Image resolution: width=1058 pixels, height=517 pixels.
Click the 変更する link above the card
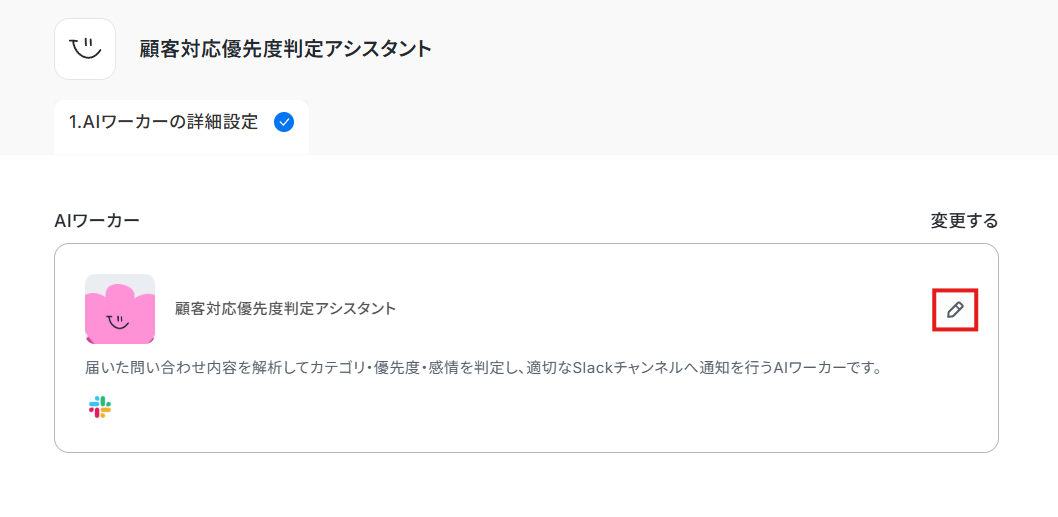click(964, 221)
